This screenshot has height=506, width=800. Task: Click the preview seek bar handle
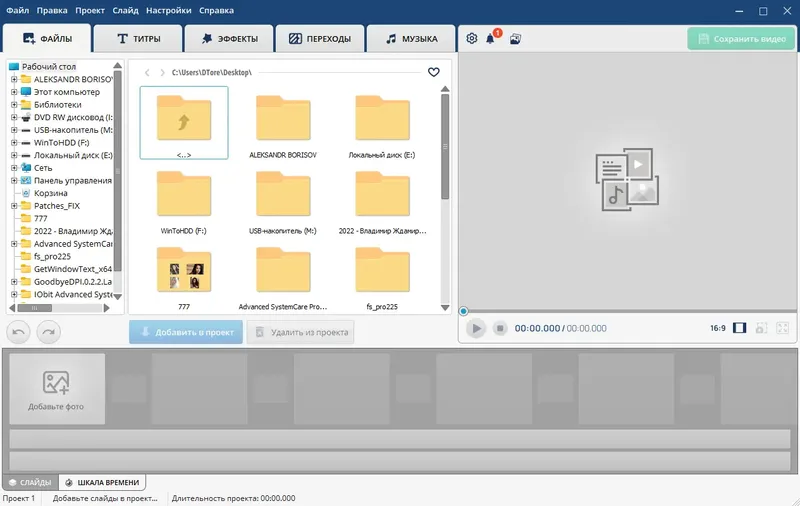click(x=463, y=311)
